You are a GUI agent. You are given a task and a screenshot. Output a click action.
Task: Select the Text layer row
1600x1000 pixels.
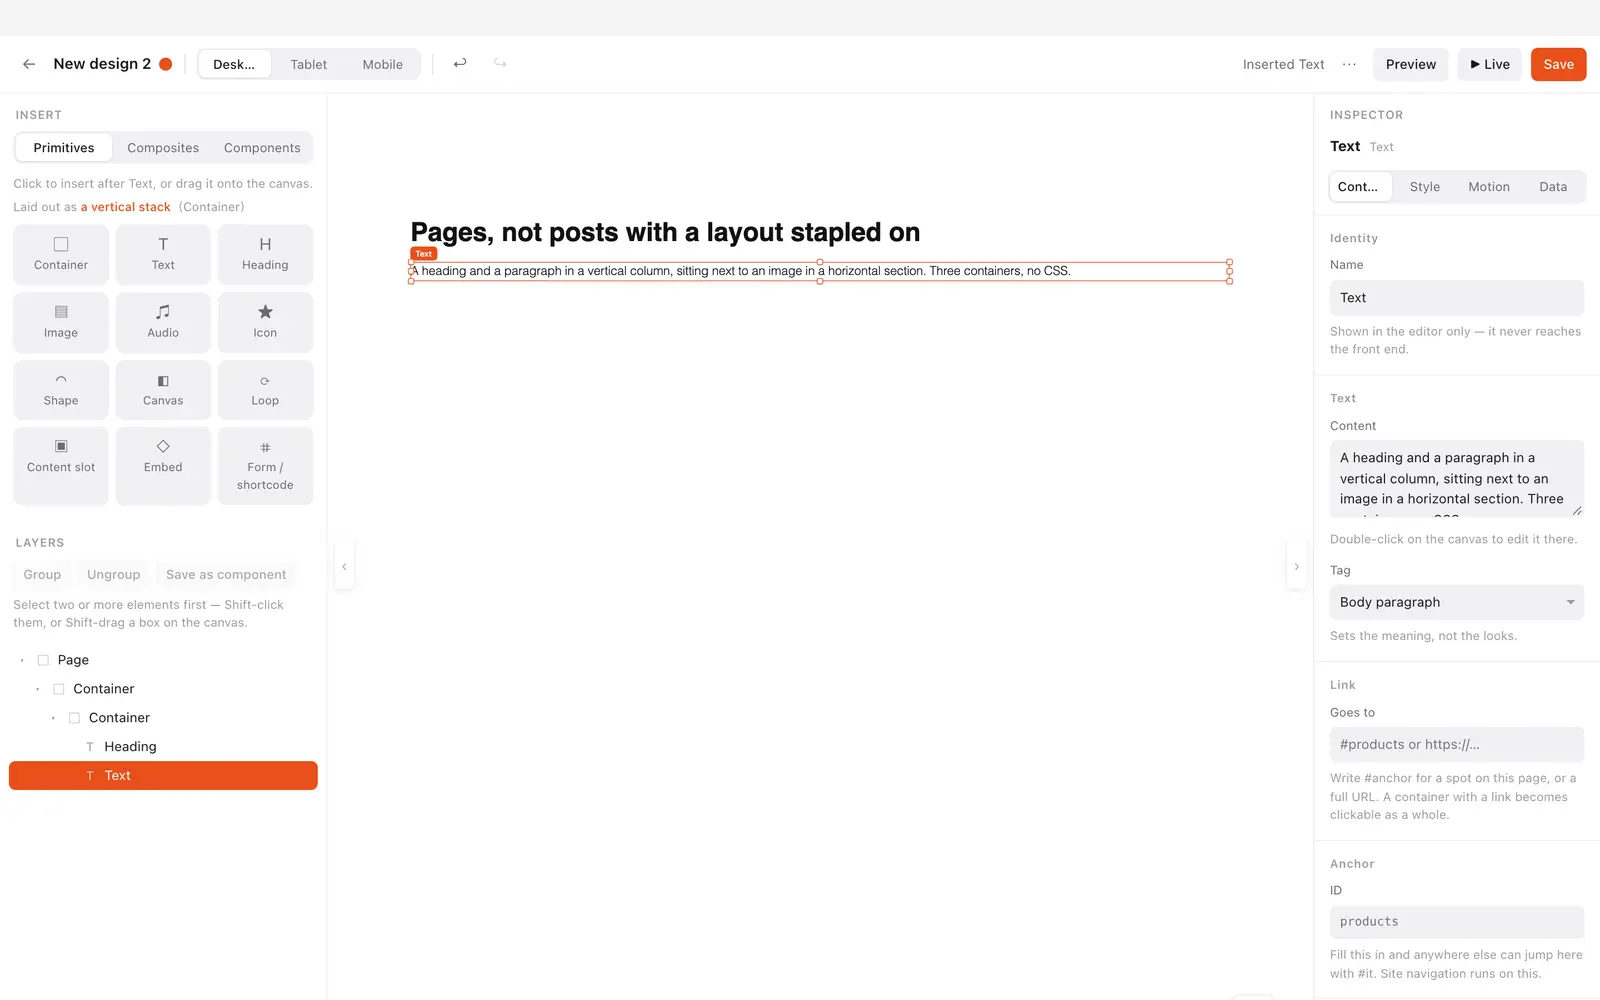(x=163, y=776)
